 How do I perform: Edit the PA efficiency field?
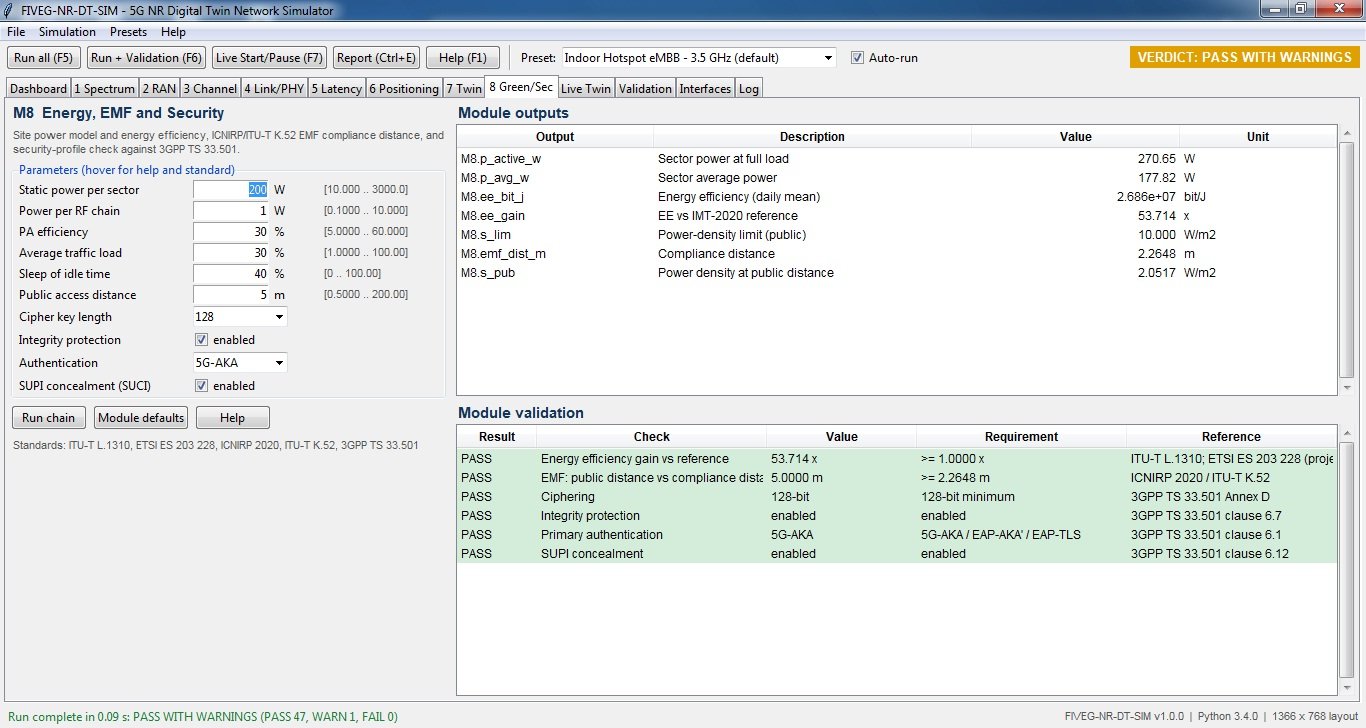pyautogui.click(x=231, y=232)
